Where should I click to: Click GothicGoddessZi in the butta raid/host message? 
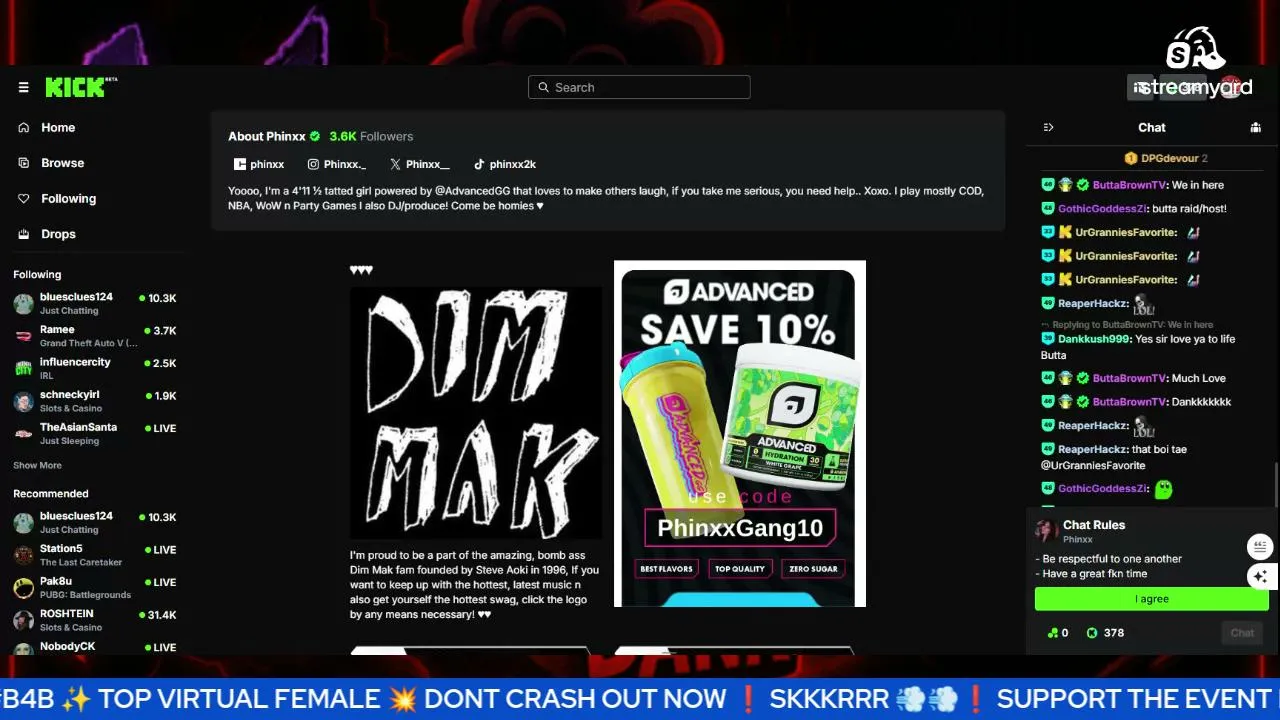(x=1103, y=209)
